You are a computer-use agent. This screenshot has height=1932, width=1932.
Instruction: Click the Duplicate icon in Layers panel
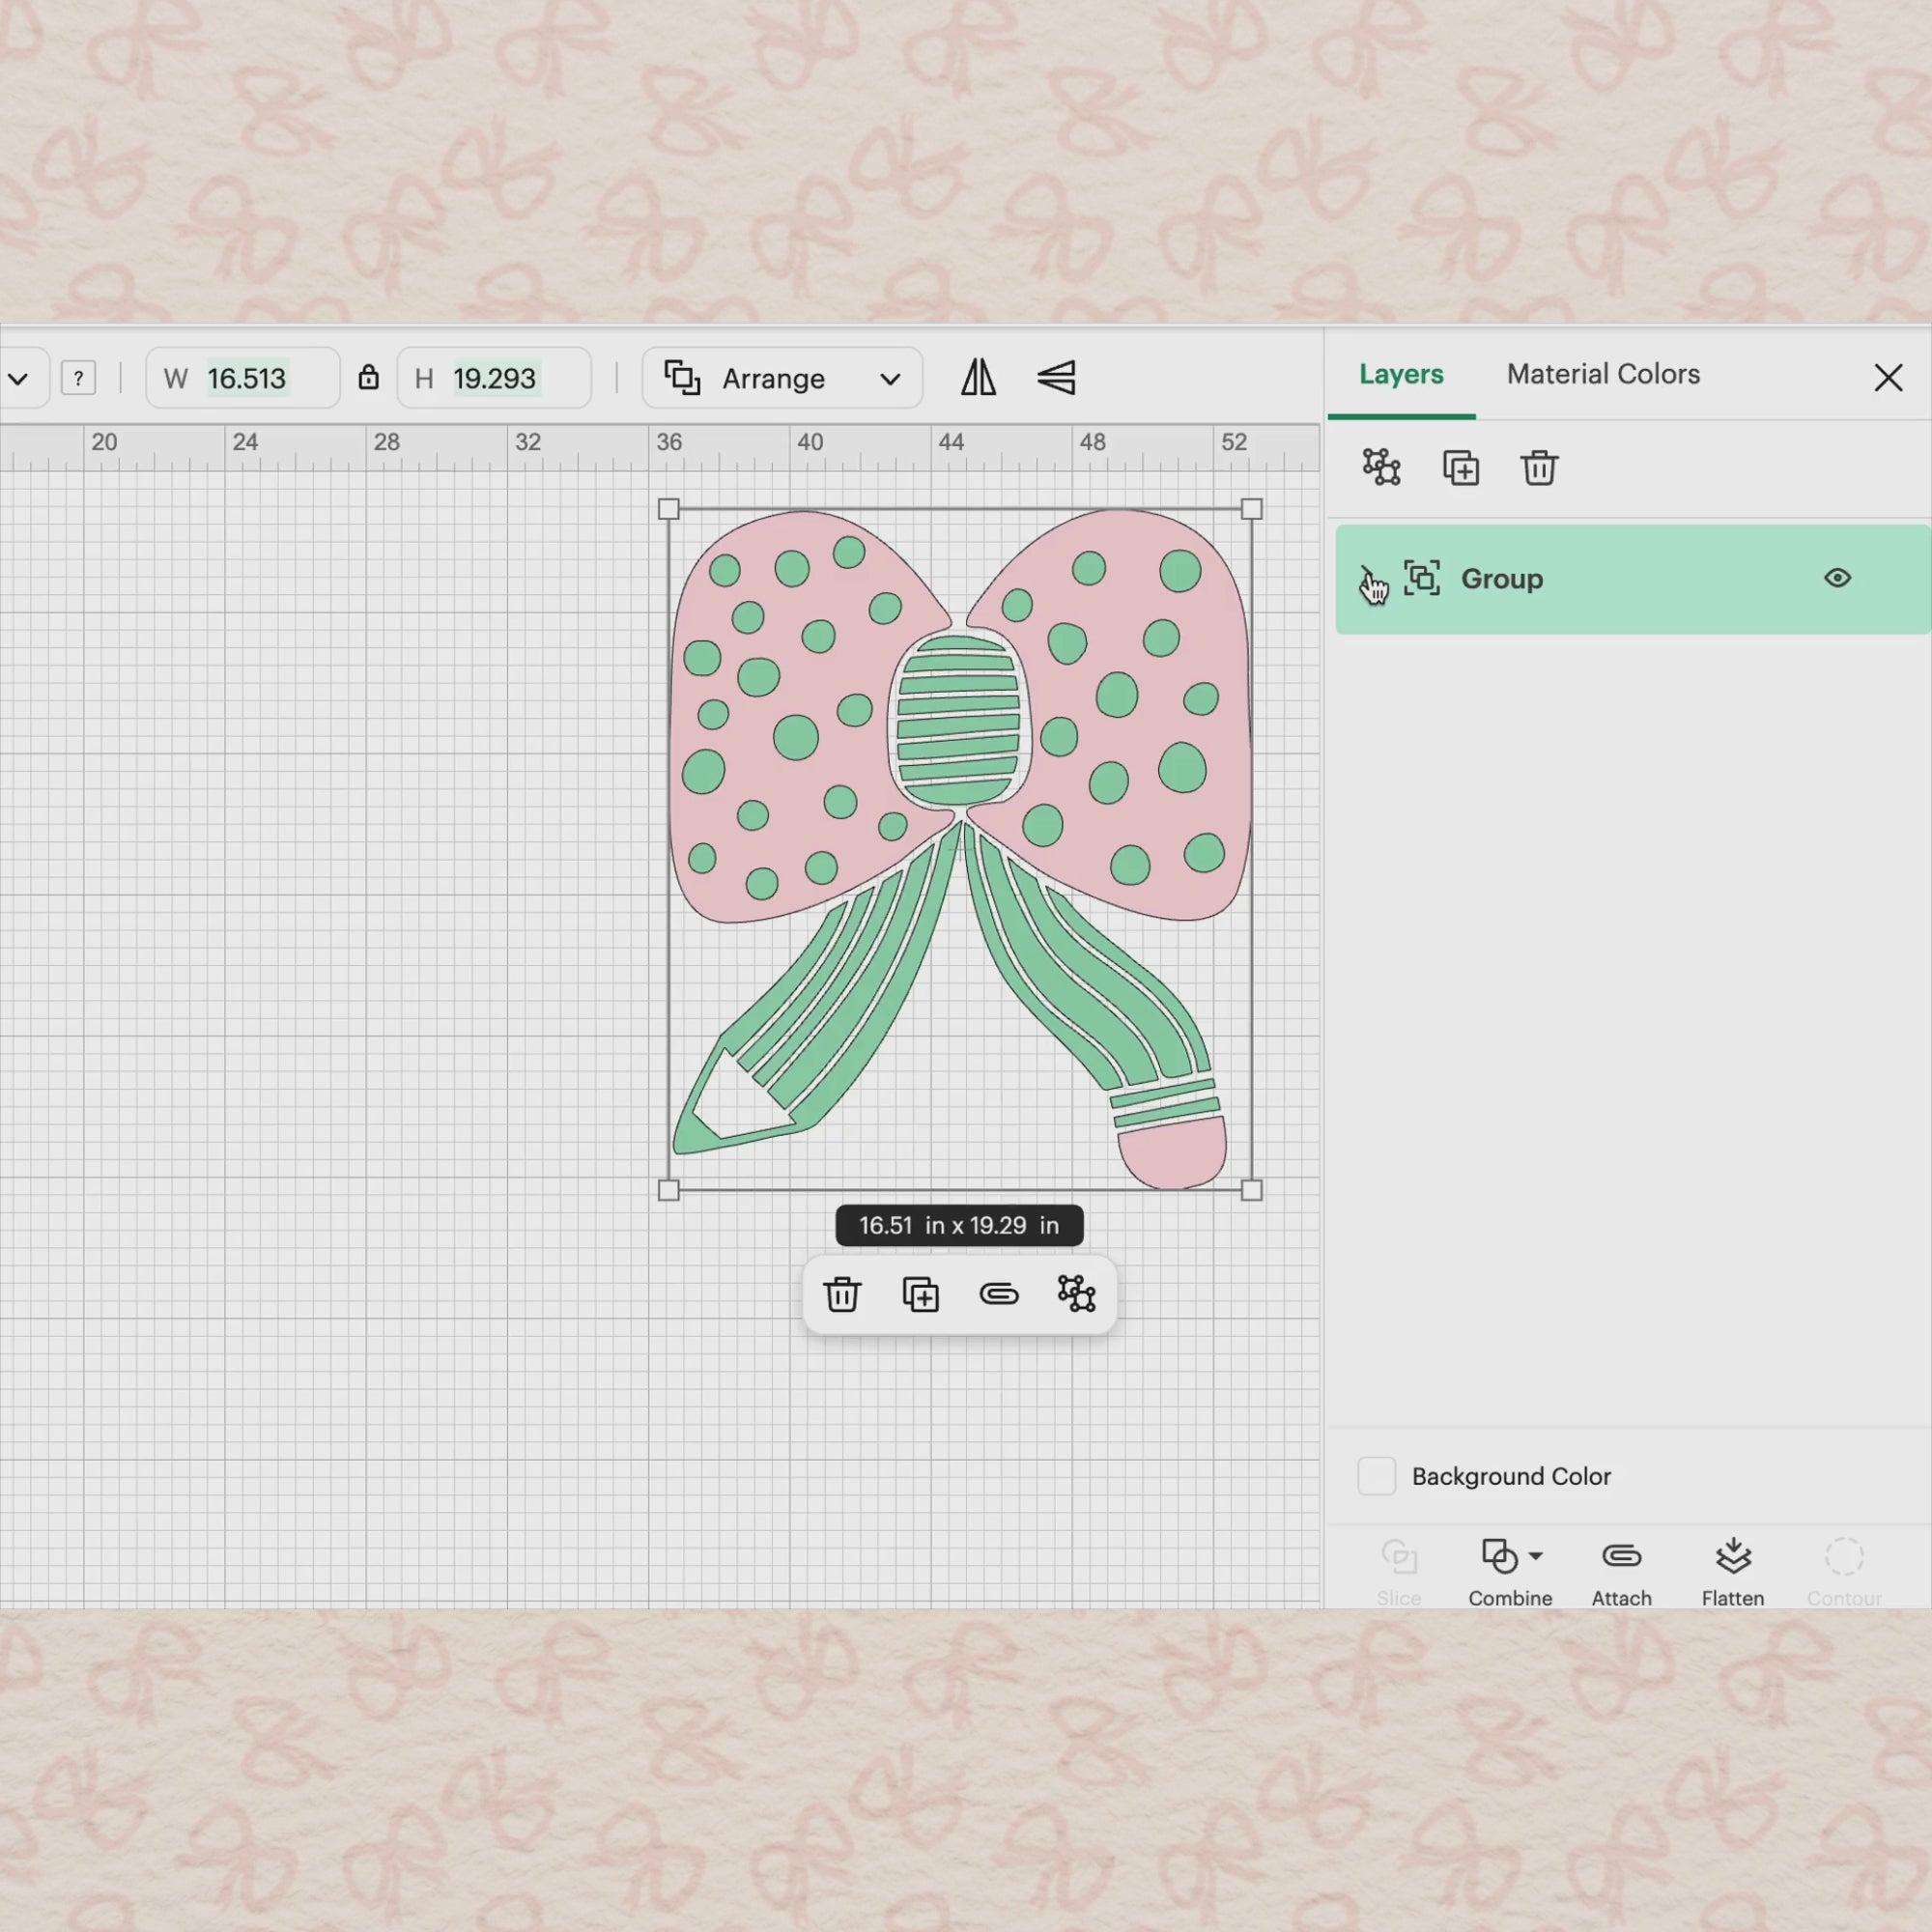(x=1460, y=467)
